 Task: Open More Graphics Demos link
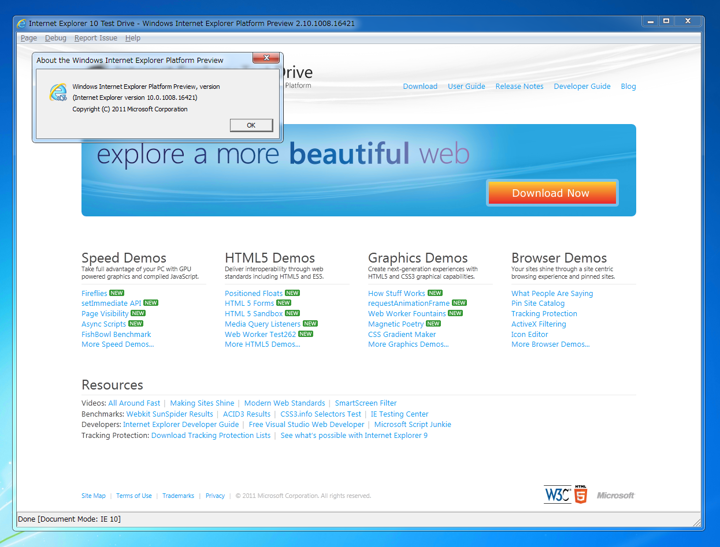click(408, 344)
